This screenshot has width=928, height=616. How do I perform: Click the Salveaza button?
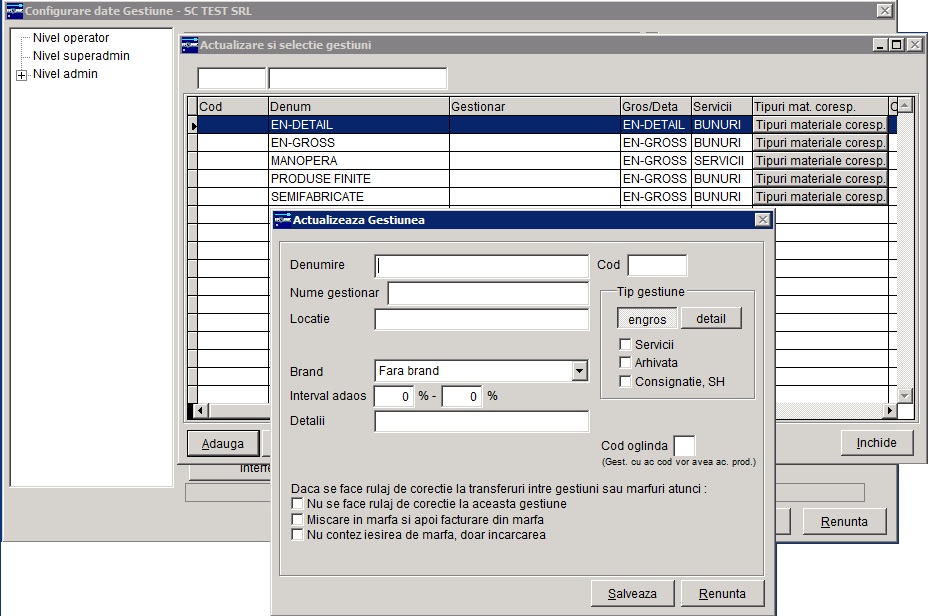pyautogui.click(x=632, y=594)
